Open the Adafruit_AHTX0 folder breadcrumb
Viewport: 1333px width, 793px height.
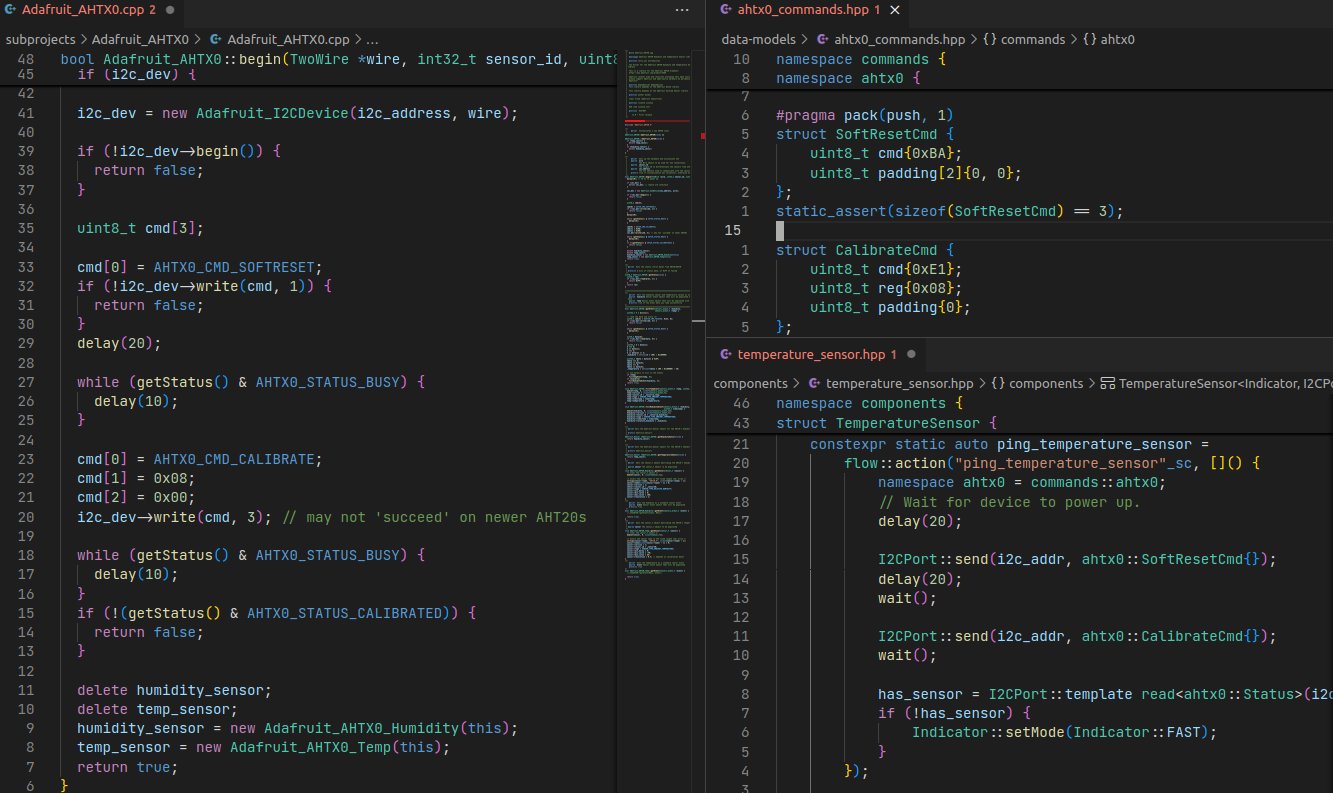click(x=140, y=40)
